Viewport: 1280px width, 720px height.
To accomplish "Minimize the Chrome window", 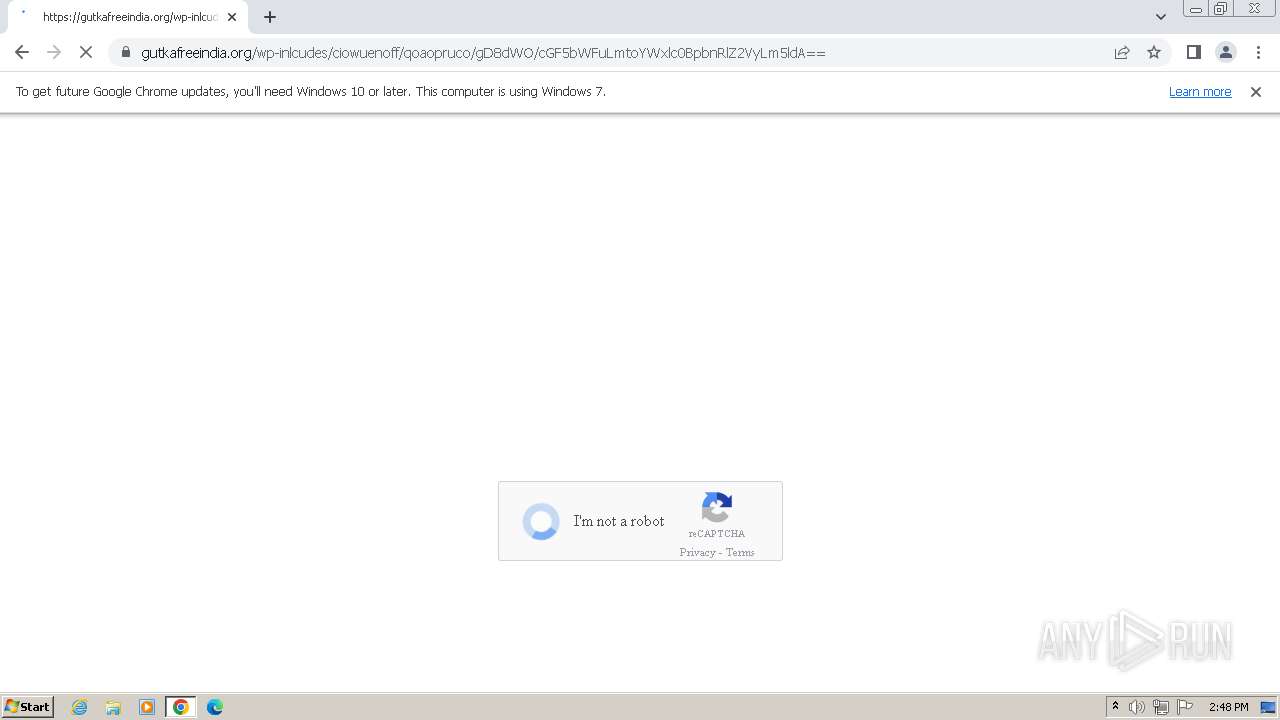I will (x=1196, y=9).
